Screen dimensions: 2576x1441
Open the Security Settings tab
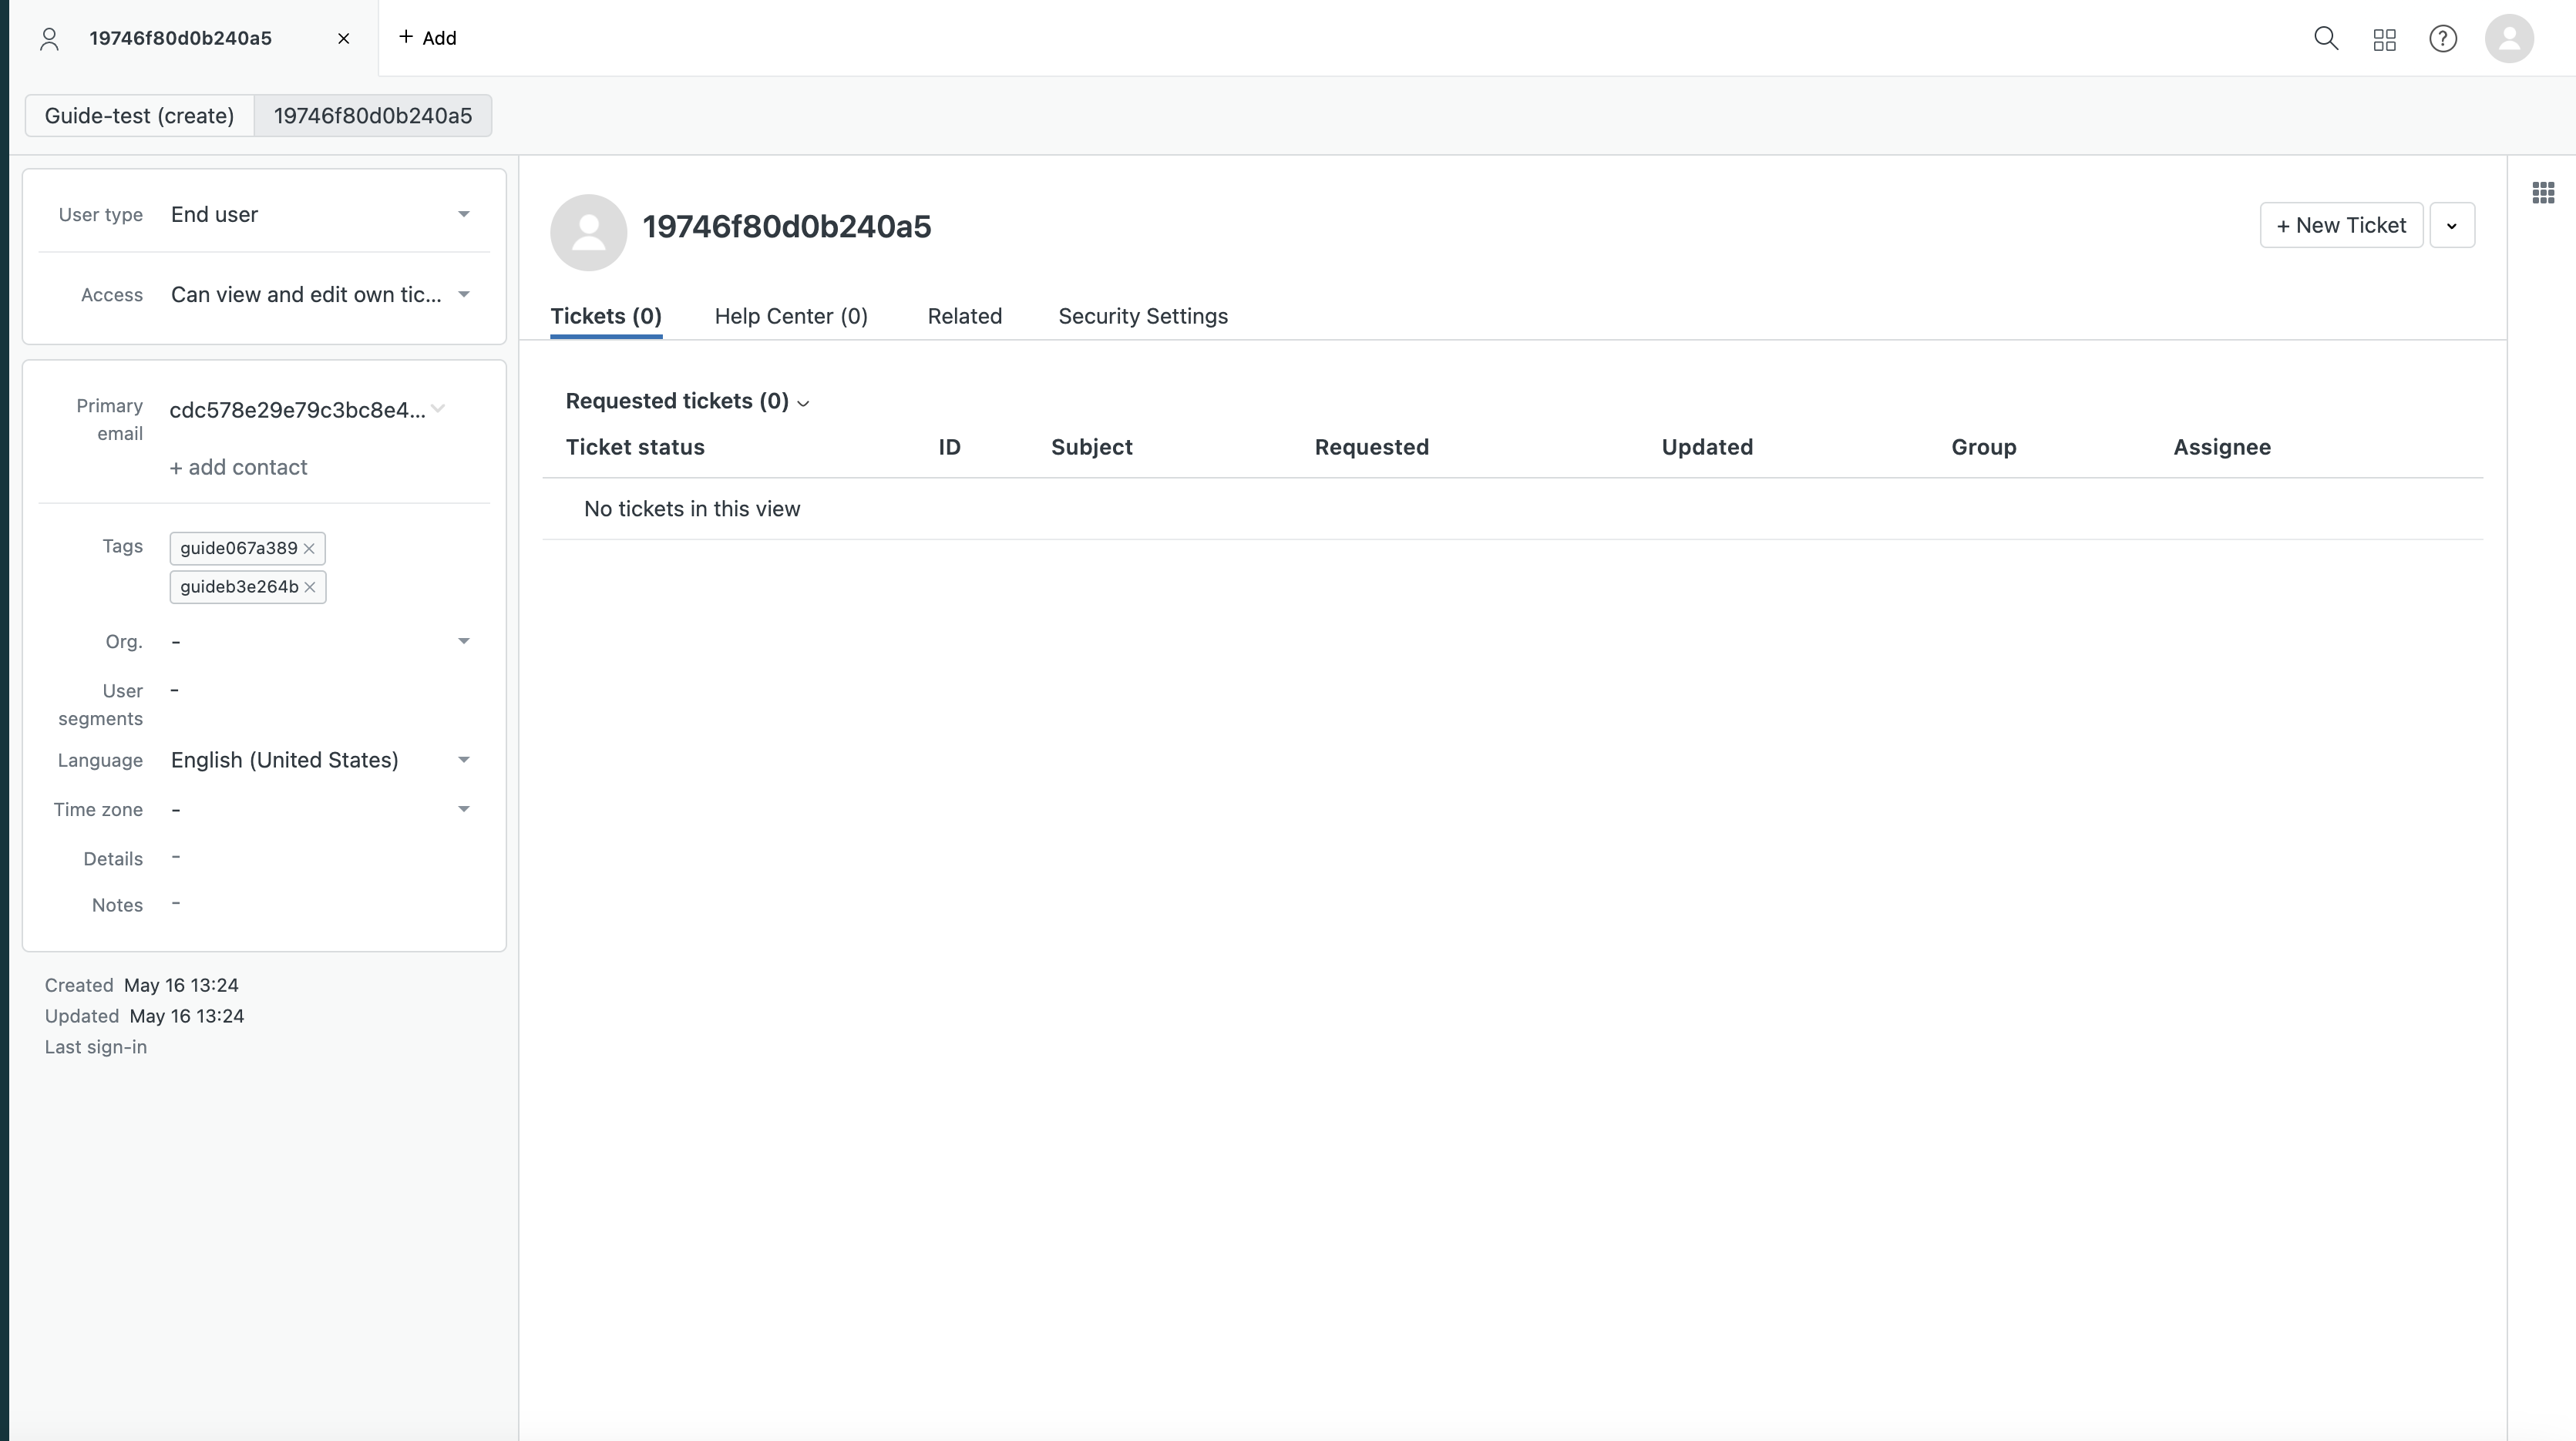click(x=1142, y=317)
